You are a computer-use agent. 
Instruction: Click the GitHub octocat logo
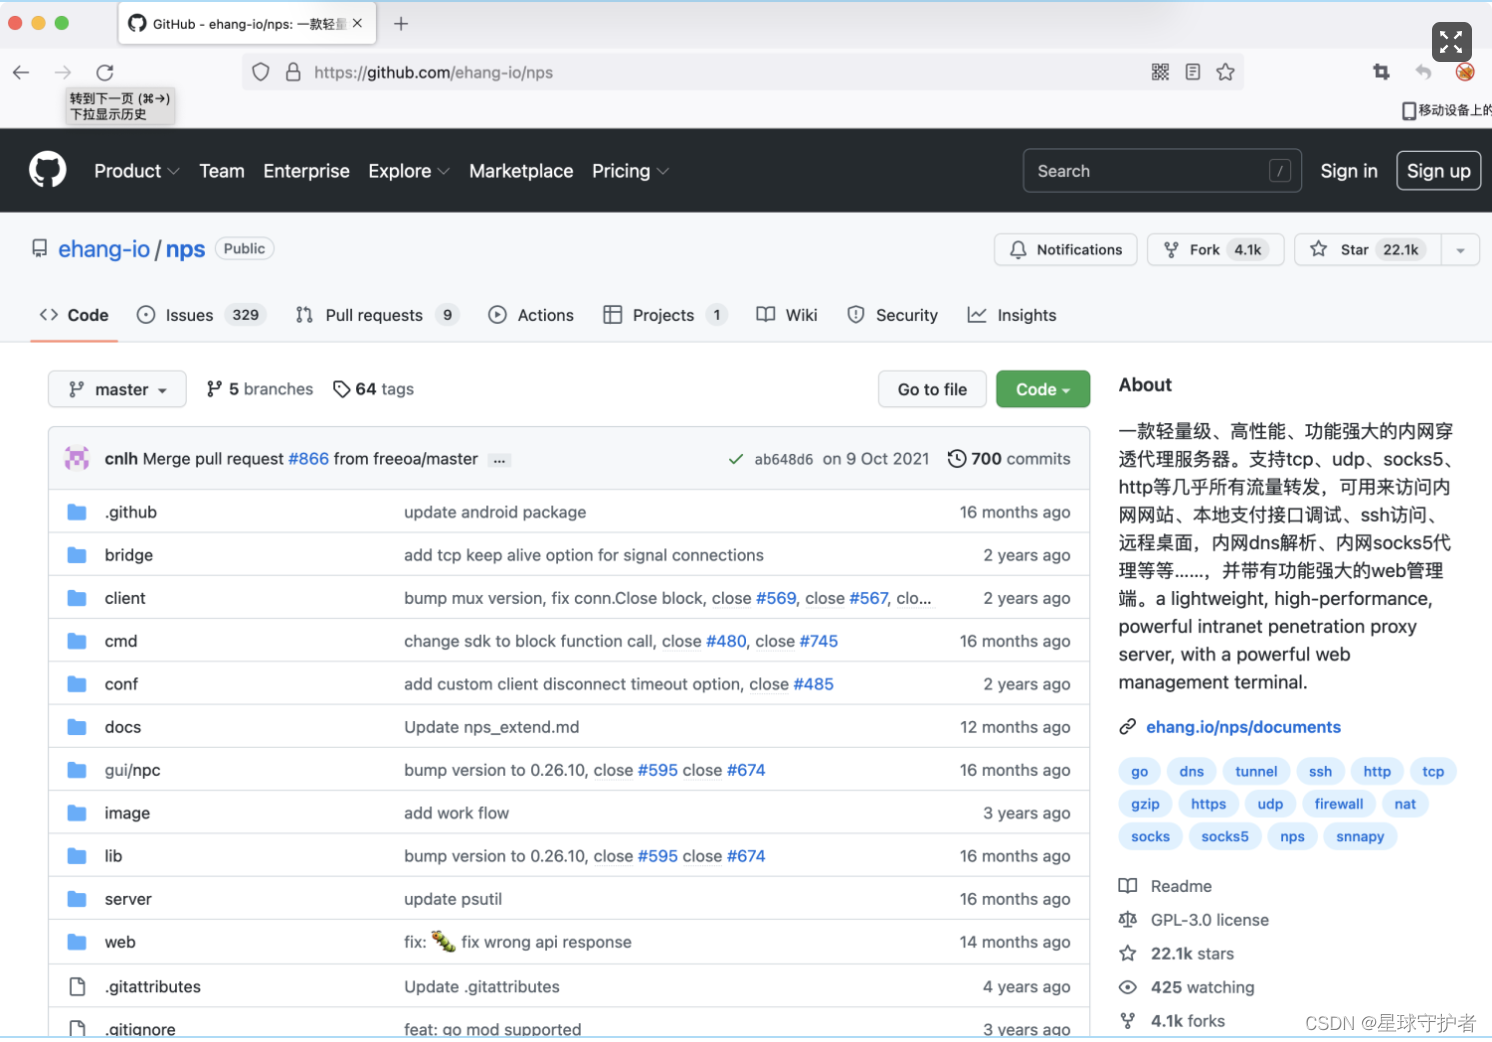tap(47, 170)
